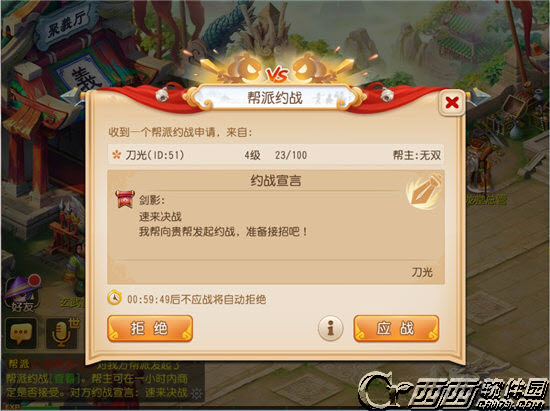Click the countdown clock icon
Image resolution: width=550 pixels, height=411 pixels.
pos(114,298)
